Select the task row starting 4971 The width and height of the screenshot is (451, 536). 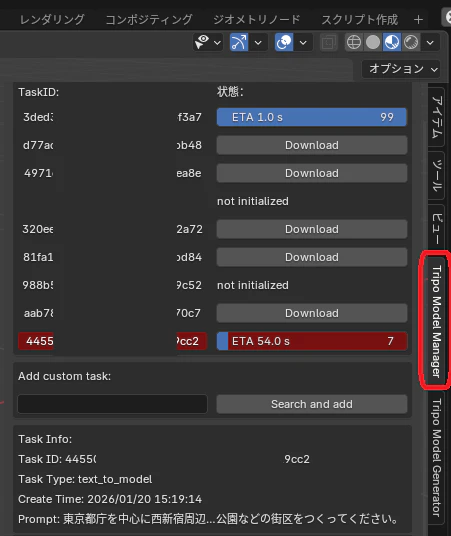(x=112, y=173)
